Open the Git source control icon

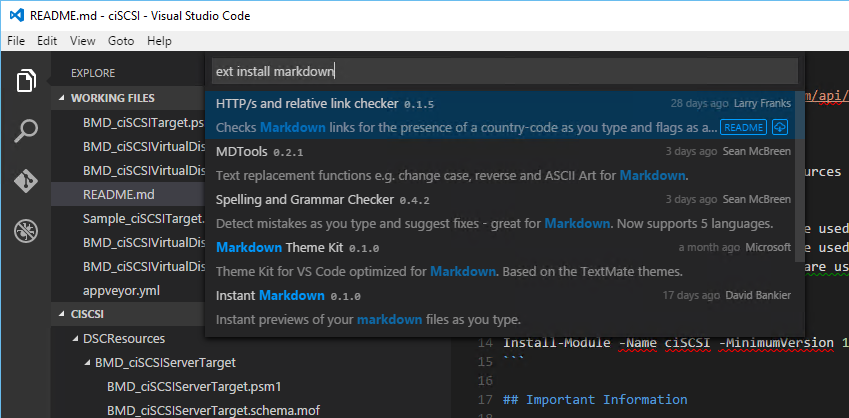tap(26, 182)
